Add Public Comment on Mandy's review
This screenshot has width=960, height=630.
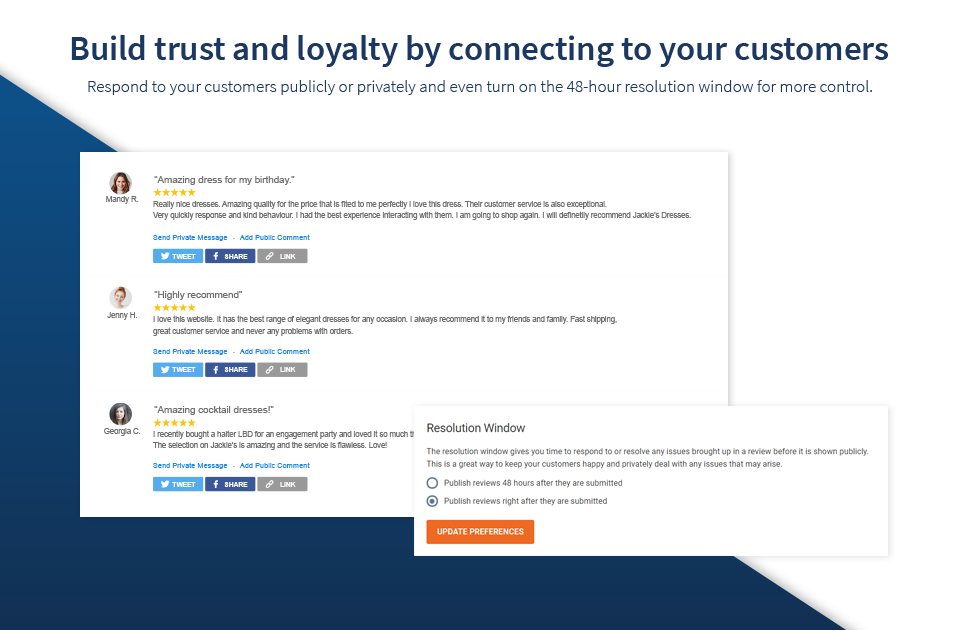[275, 238]
